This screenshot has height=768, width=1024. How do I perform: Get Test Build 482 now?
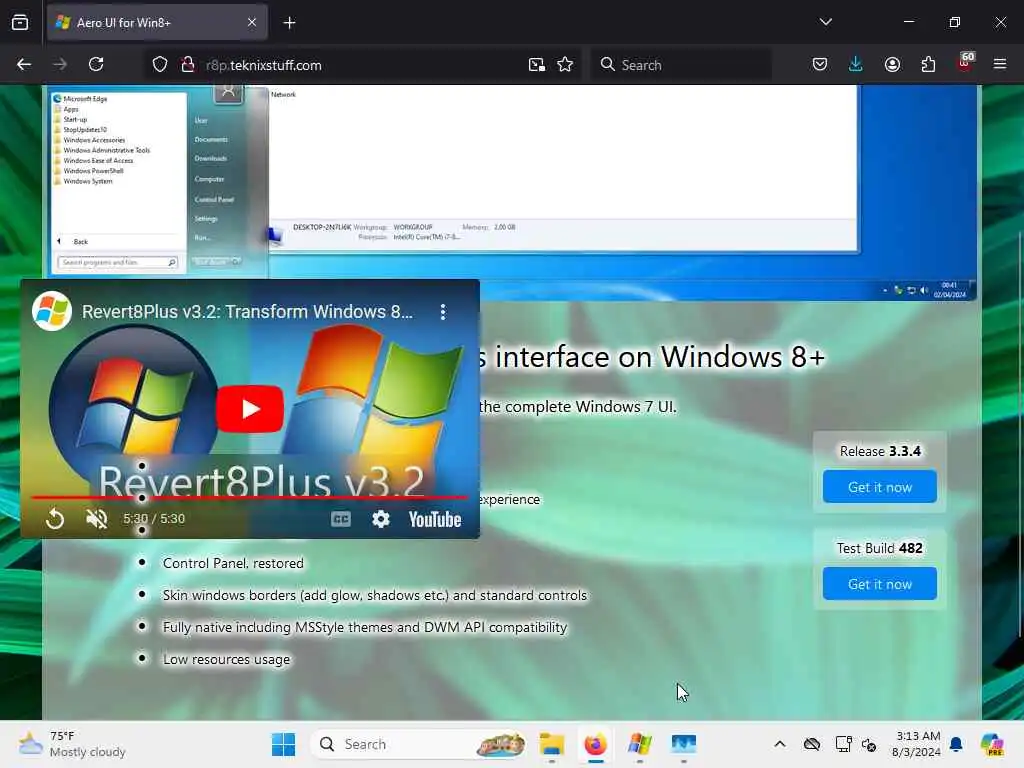880,584
